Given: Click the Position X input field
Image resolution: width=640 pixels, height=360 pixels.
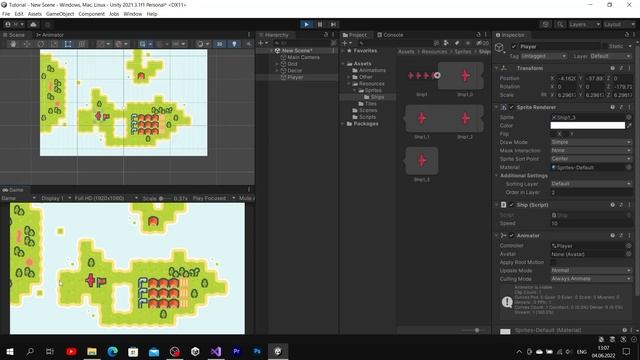Looking at the screenshot, I should click(x=567, y=78).
